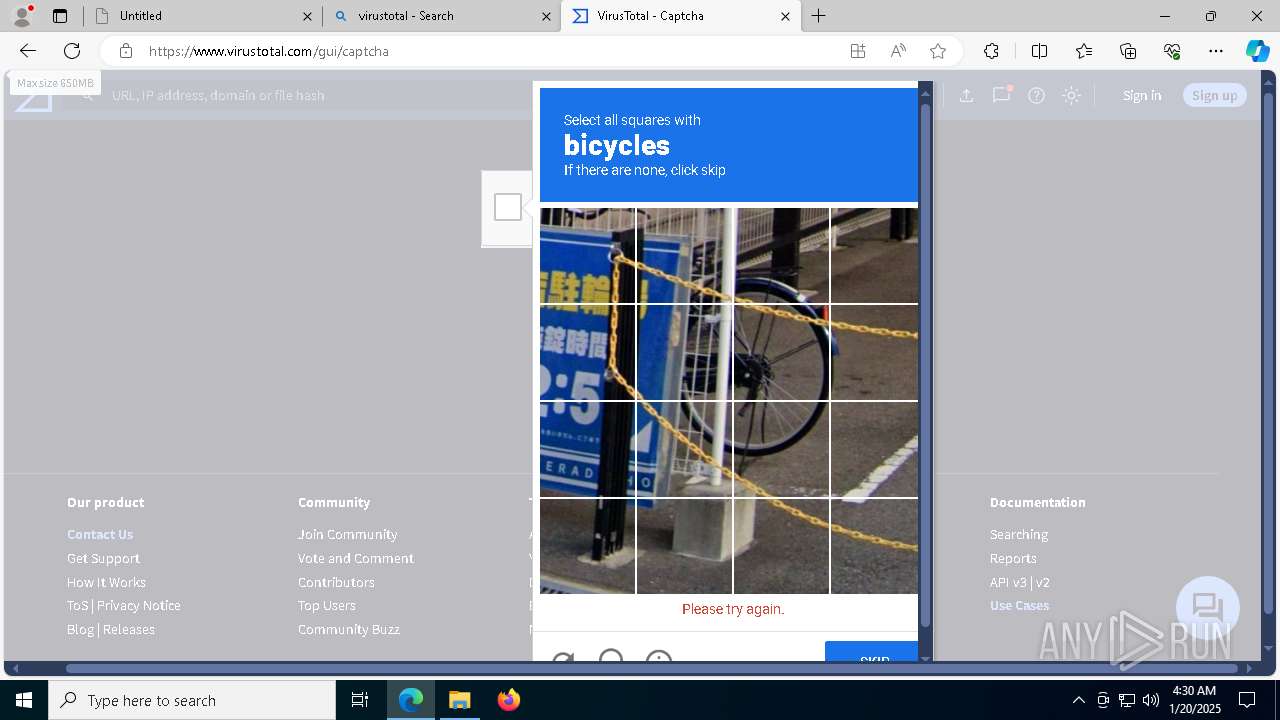Show hidden system tray icons
The image size is (1280, 720).
1078,700
